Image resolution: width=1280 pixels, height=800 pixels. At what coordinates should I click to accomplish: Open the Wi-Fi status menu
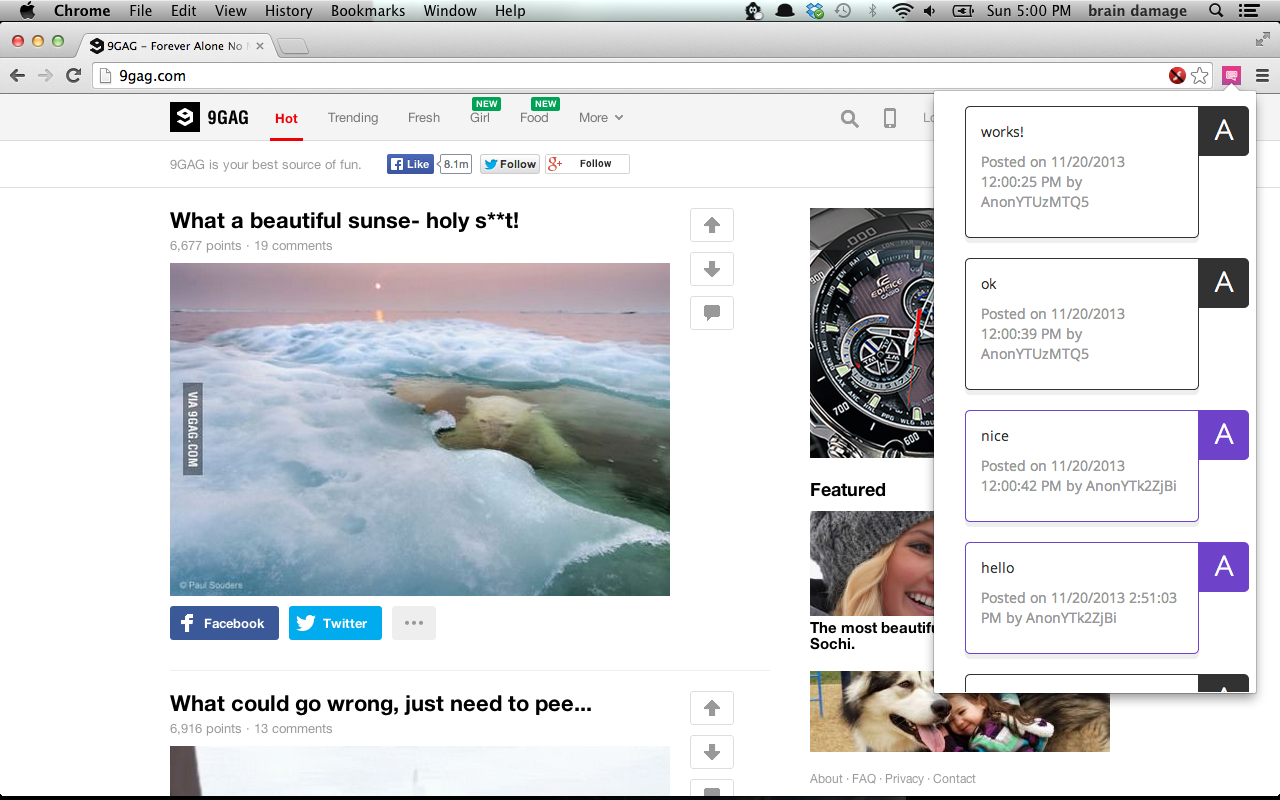click(903, 11)
